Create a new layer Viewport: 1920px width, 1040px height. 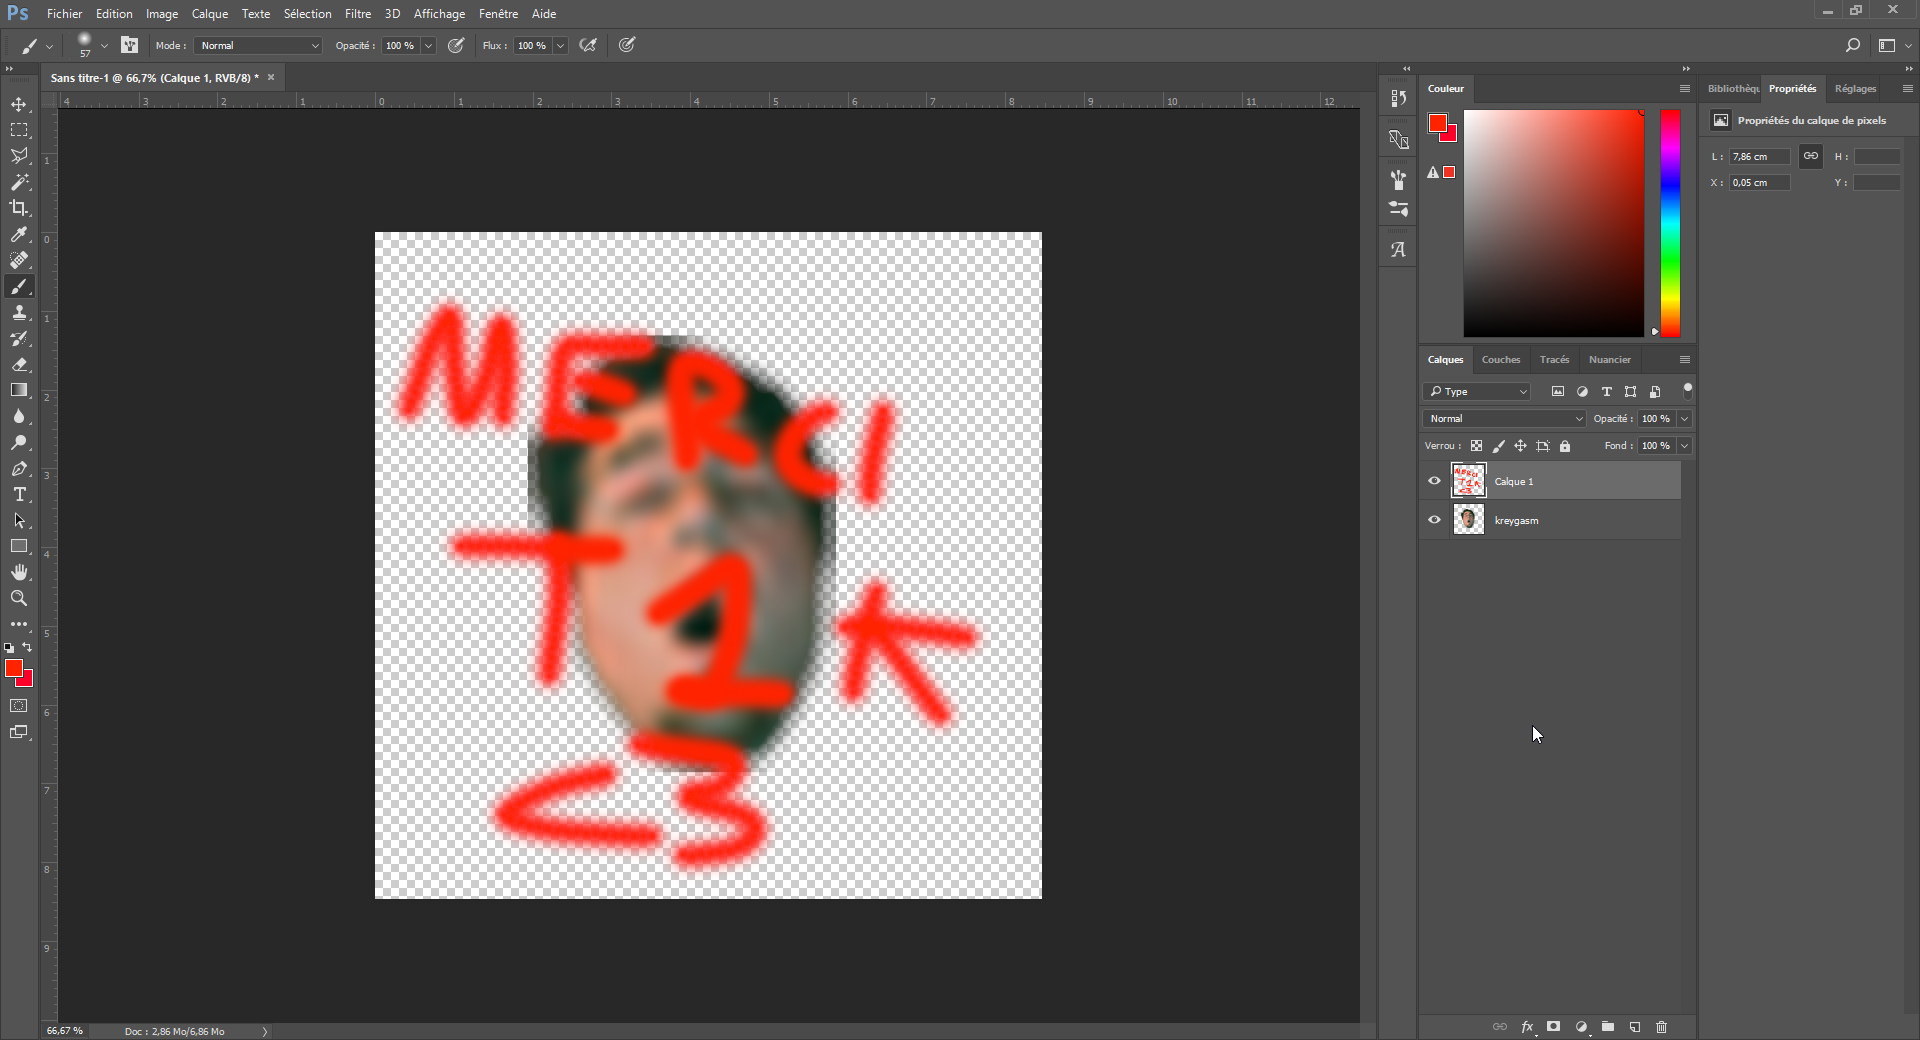pos(1635,1027)
